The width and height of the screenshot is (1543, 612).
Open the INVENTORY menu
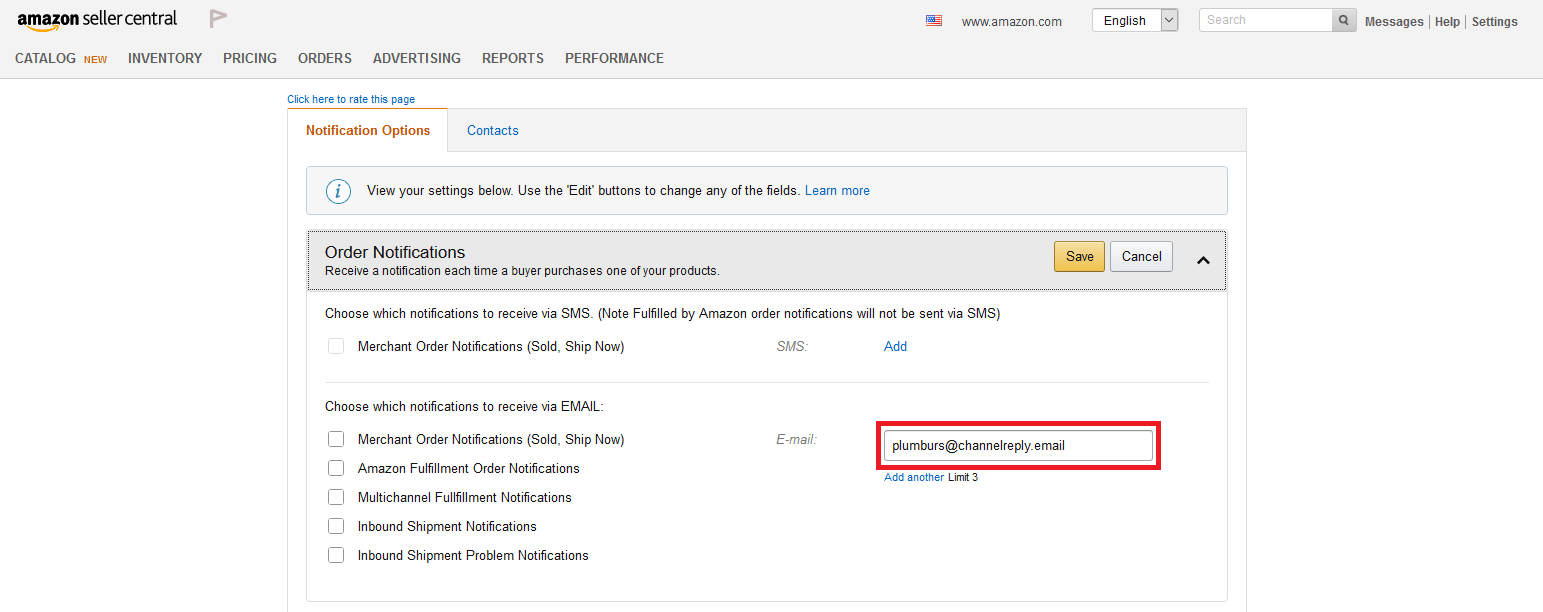165,58
